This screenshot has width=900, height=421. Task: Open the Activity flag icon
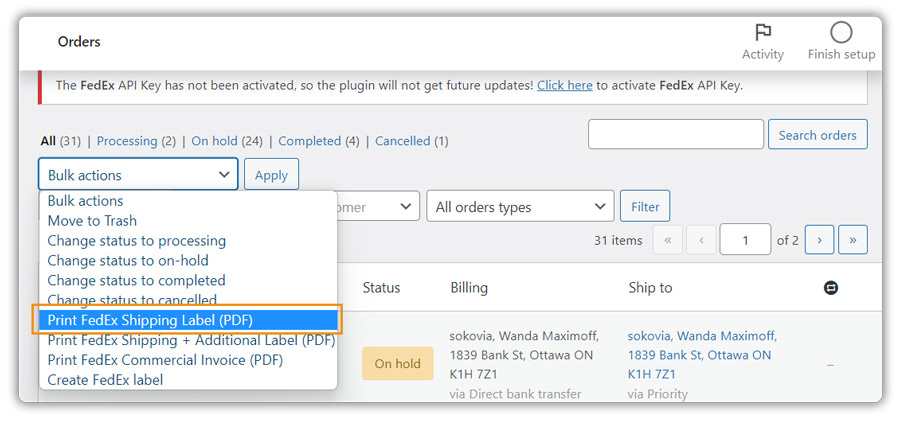[x=762, y=33]
